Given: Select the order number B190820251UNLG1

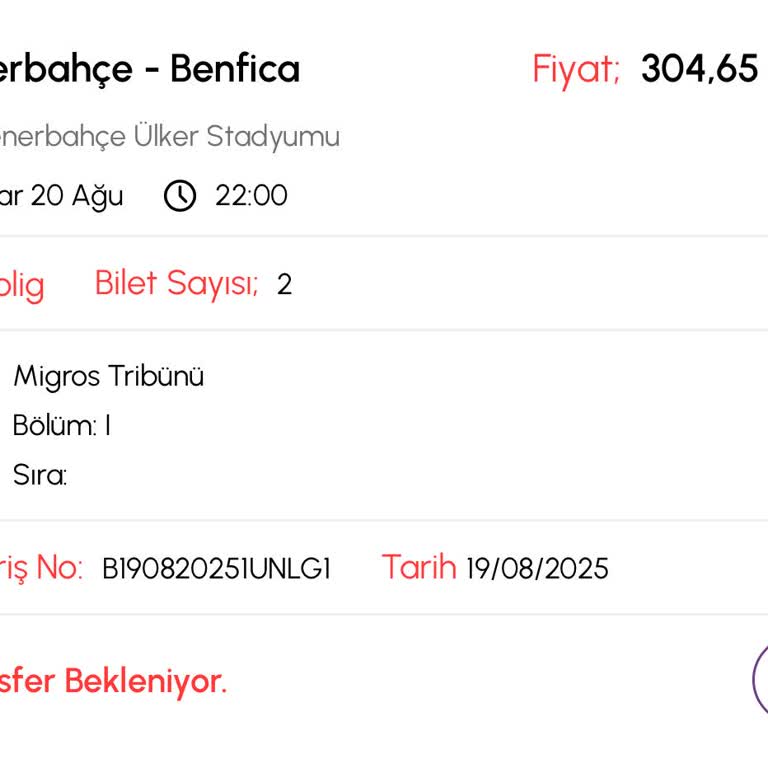Looking at the screenshot, I should point(216,569).
